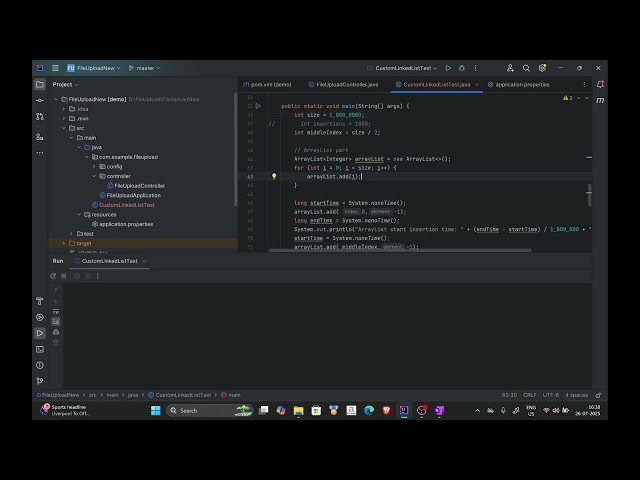The image size is (640, 480).
Task: Open more run actions menu
Action: [x=475, y=68]
